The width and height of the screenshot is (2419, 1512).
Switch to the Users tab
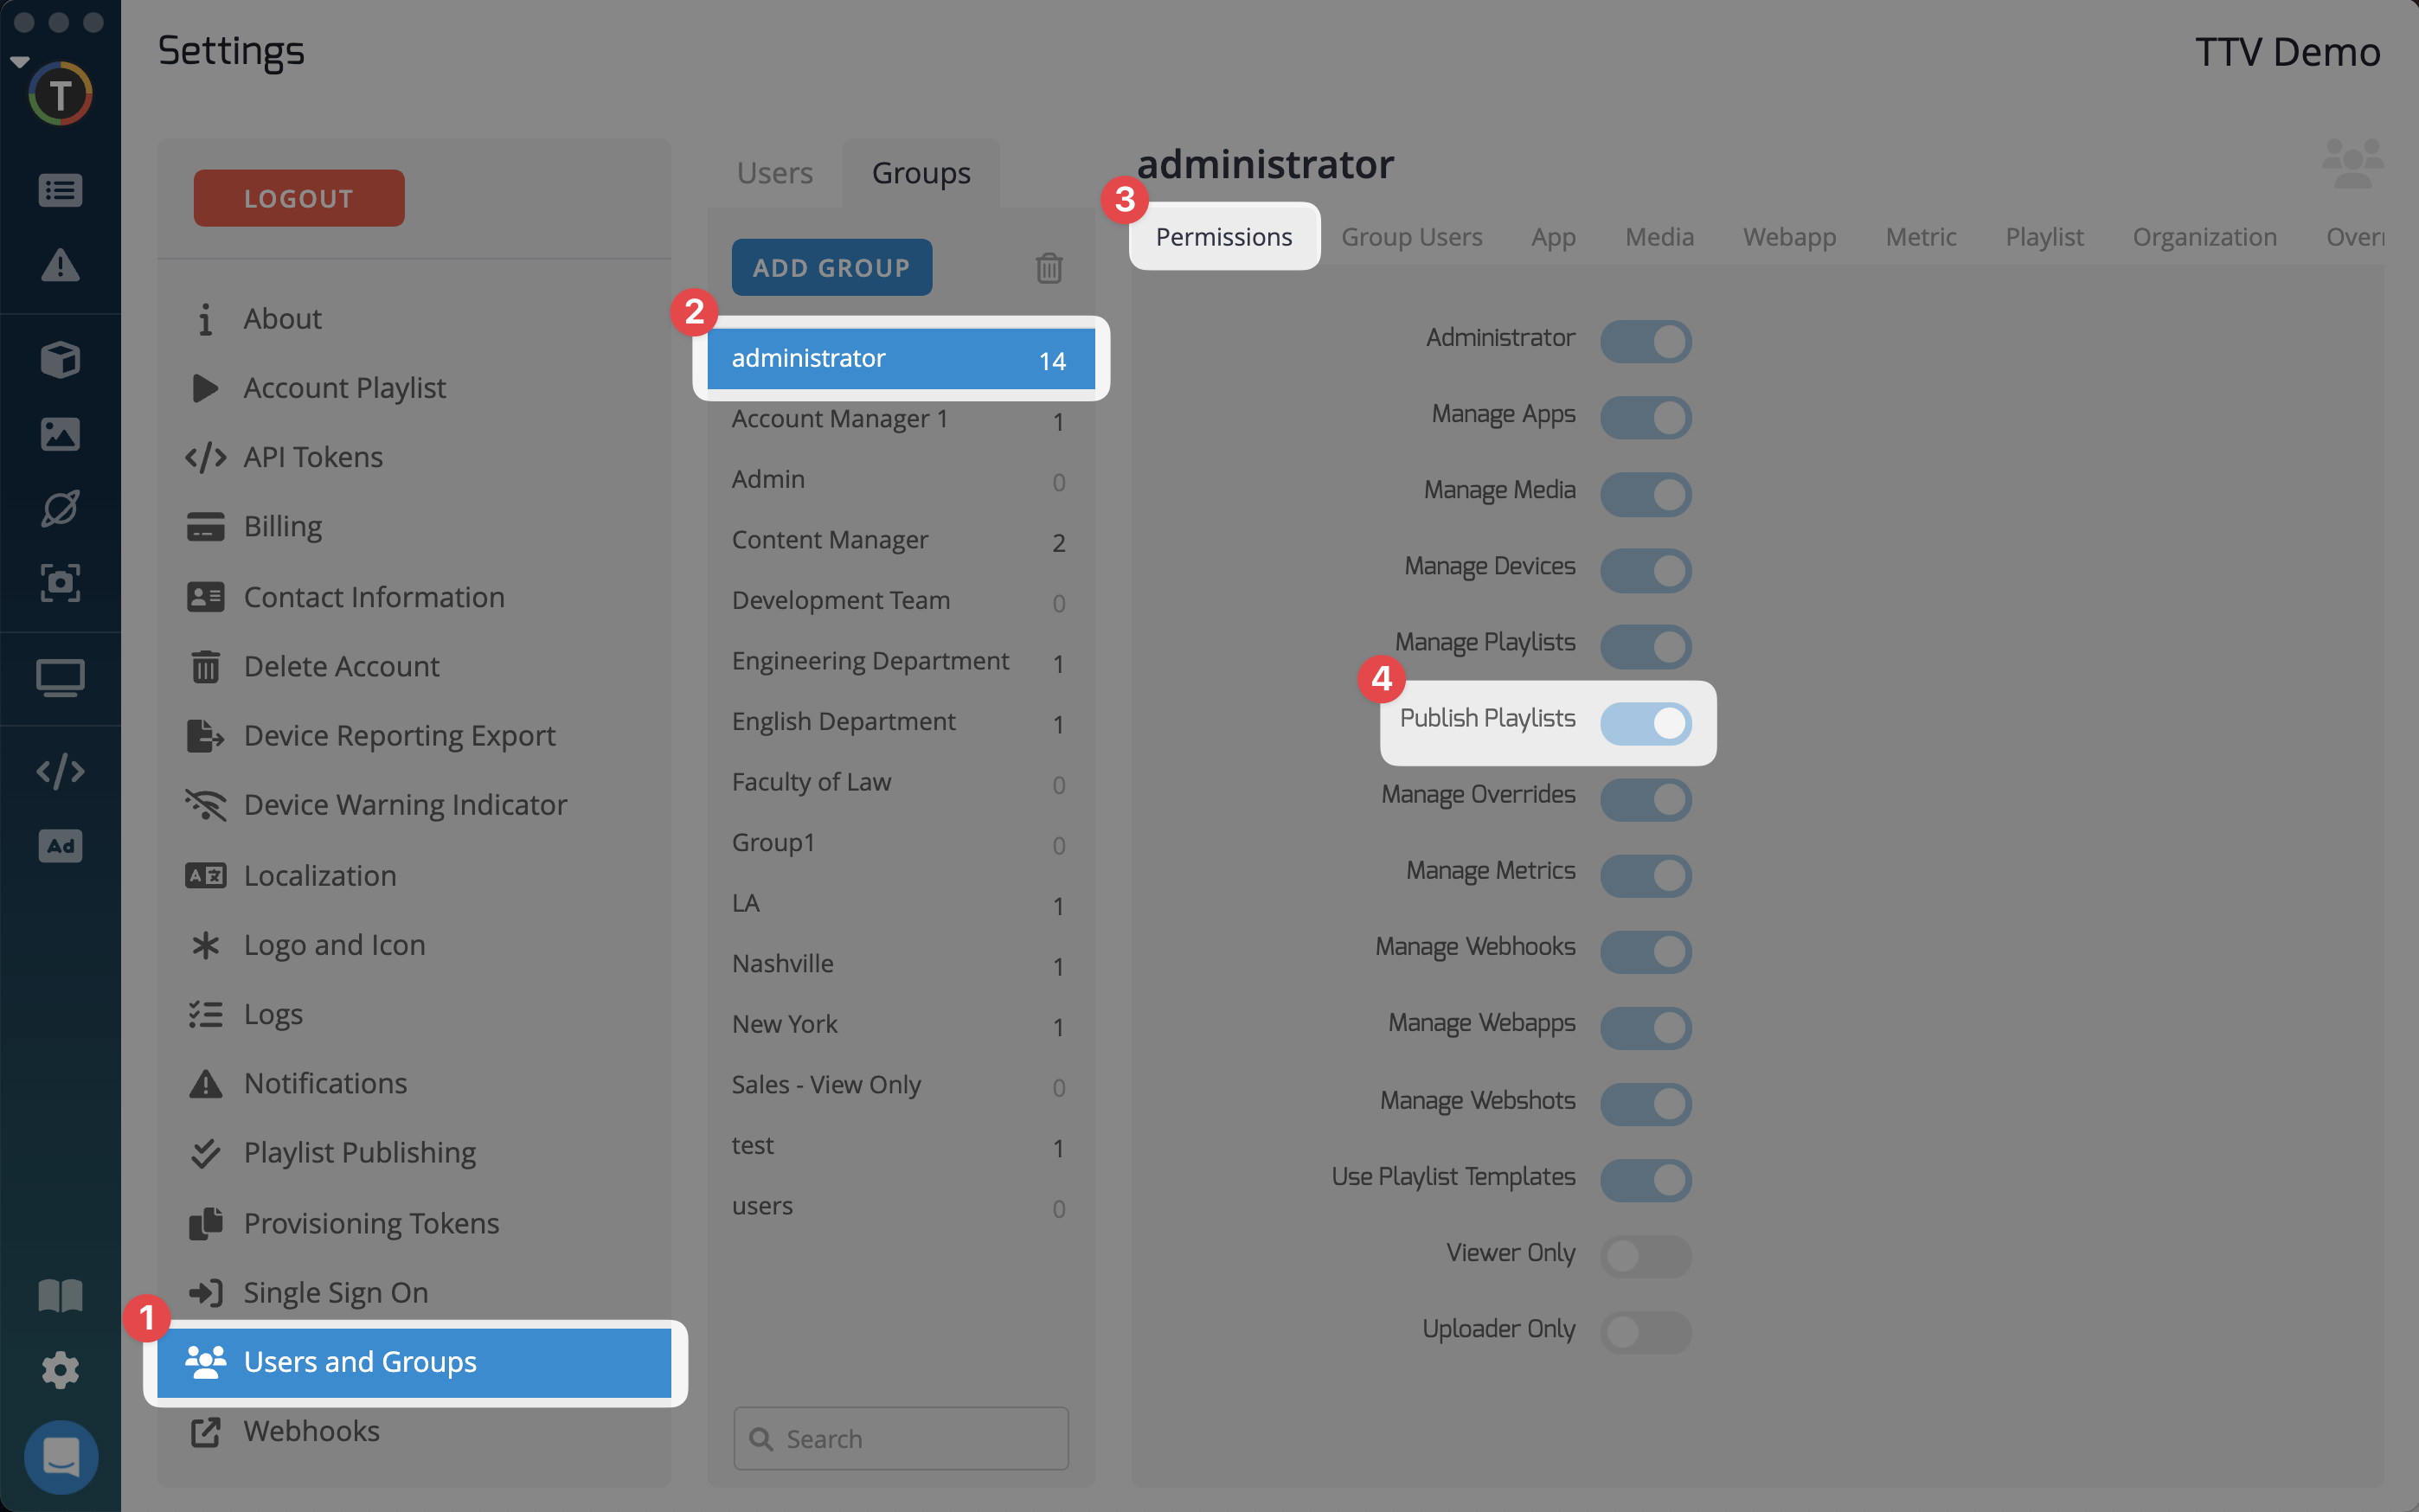774,173
